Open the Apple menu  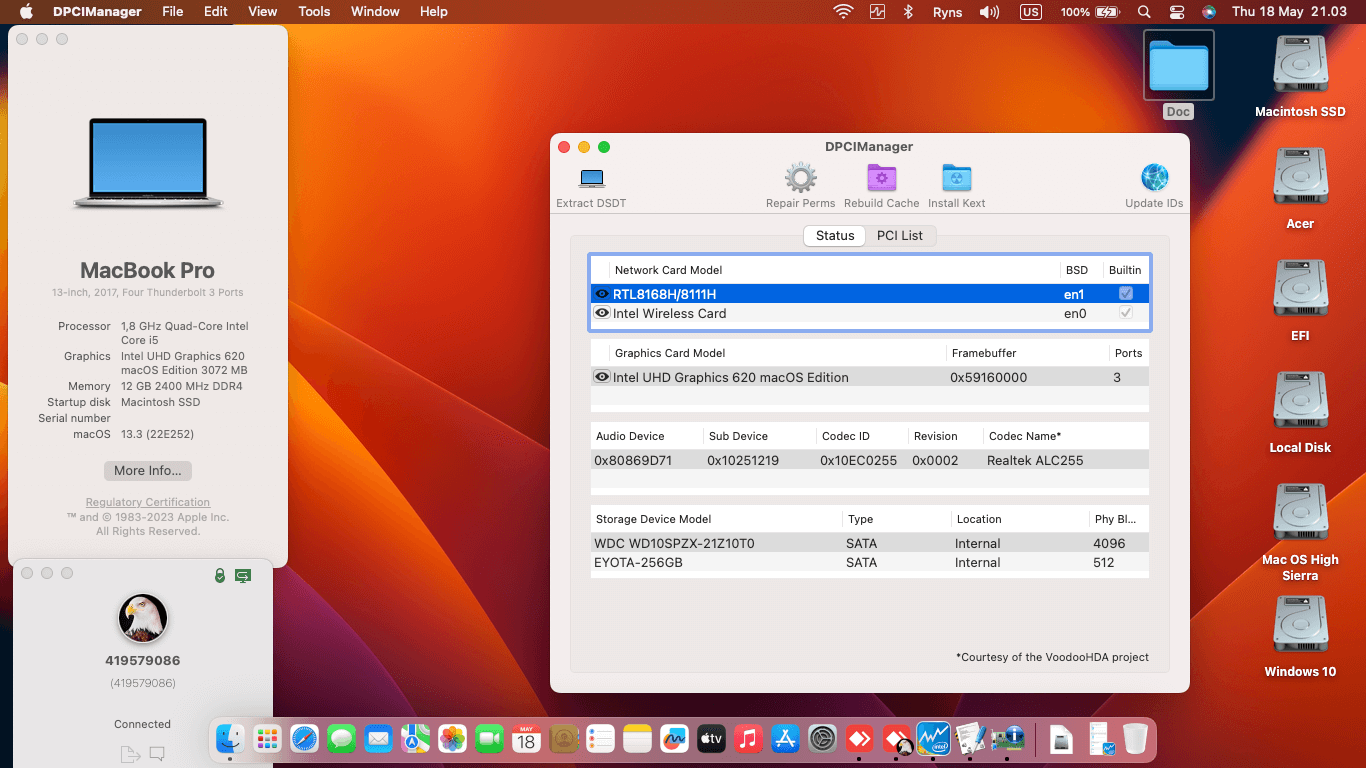click(26, 12)
